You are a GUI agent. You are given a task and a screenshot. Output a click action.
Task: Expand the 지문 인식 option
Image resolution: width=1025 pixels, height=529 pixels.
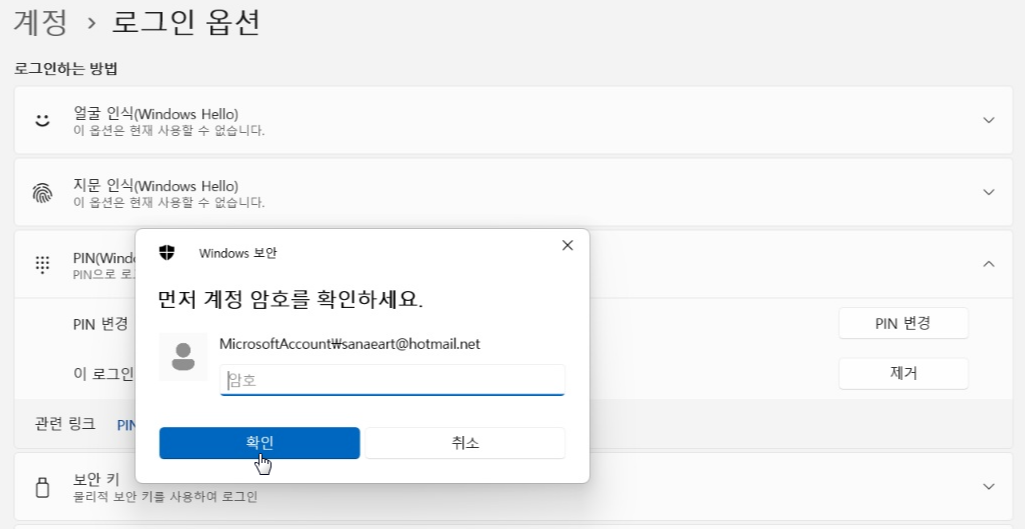[x=988, y=192]
